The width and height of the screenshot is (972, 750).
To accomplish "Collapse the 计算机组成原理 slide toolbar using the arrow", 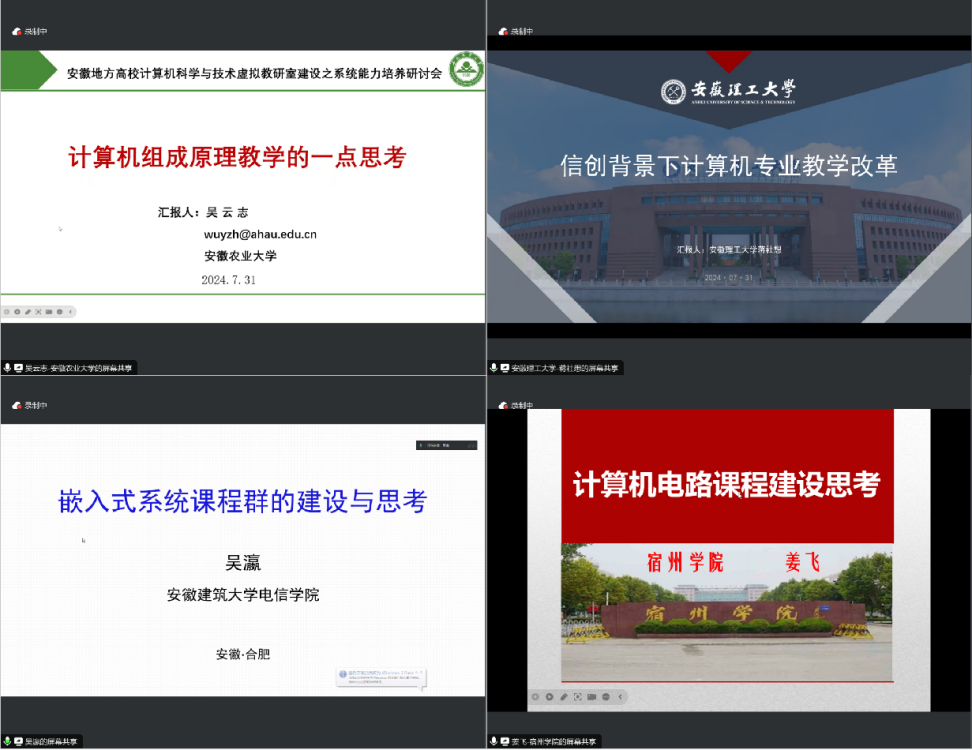I will pos(70,312).
